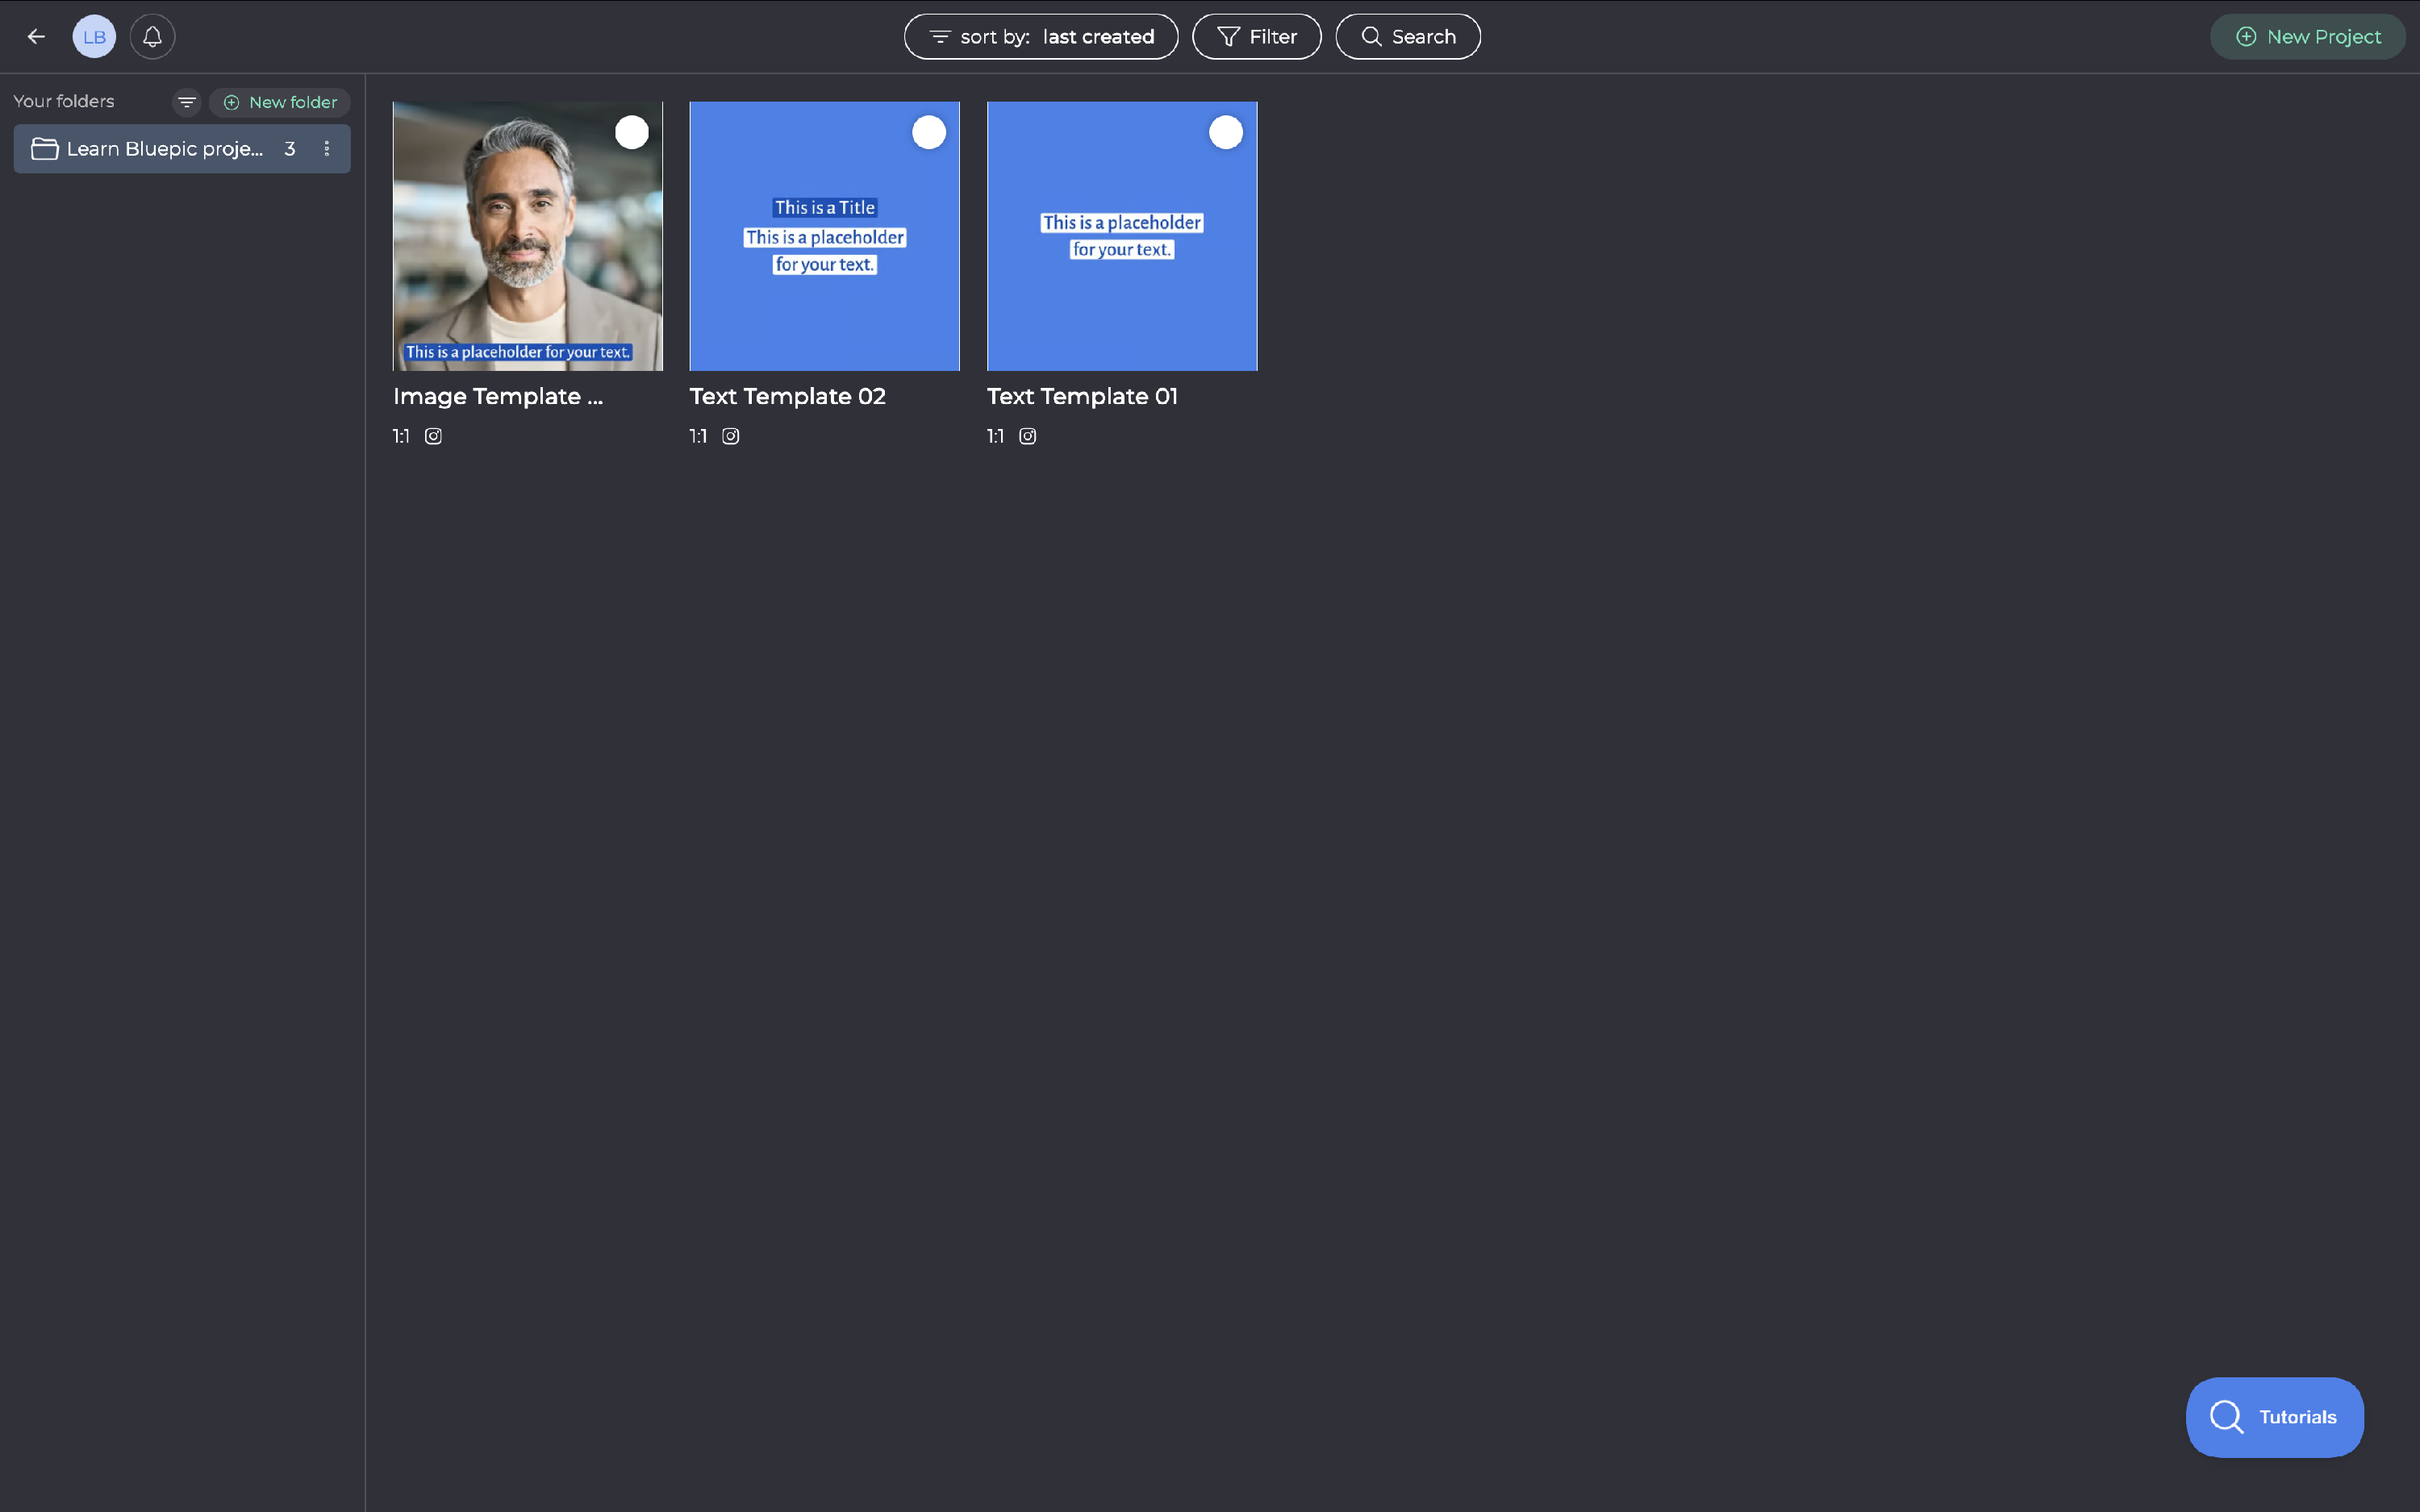2420x1512 pixels.
Task: Open the notifications bell
Action: 152,37
